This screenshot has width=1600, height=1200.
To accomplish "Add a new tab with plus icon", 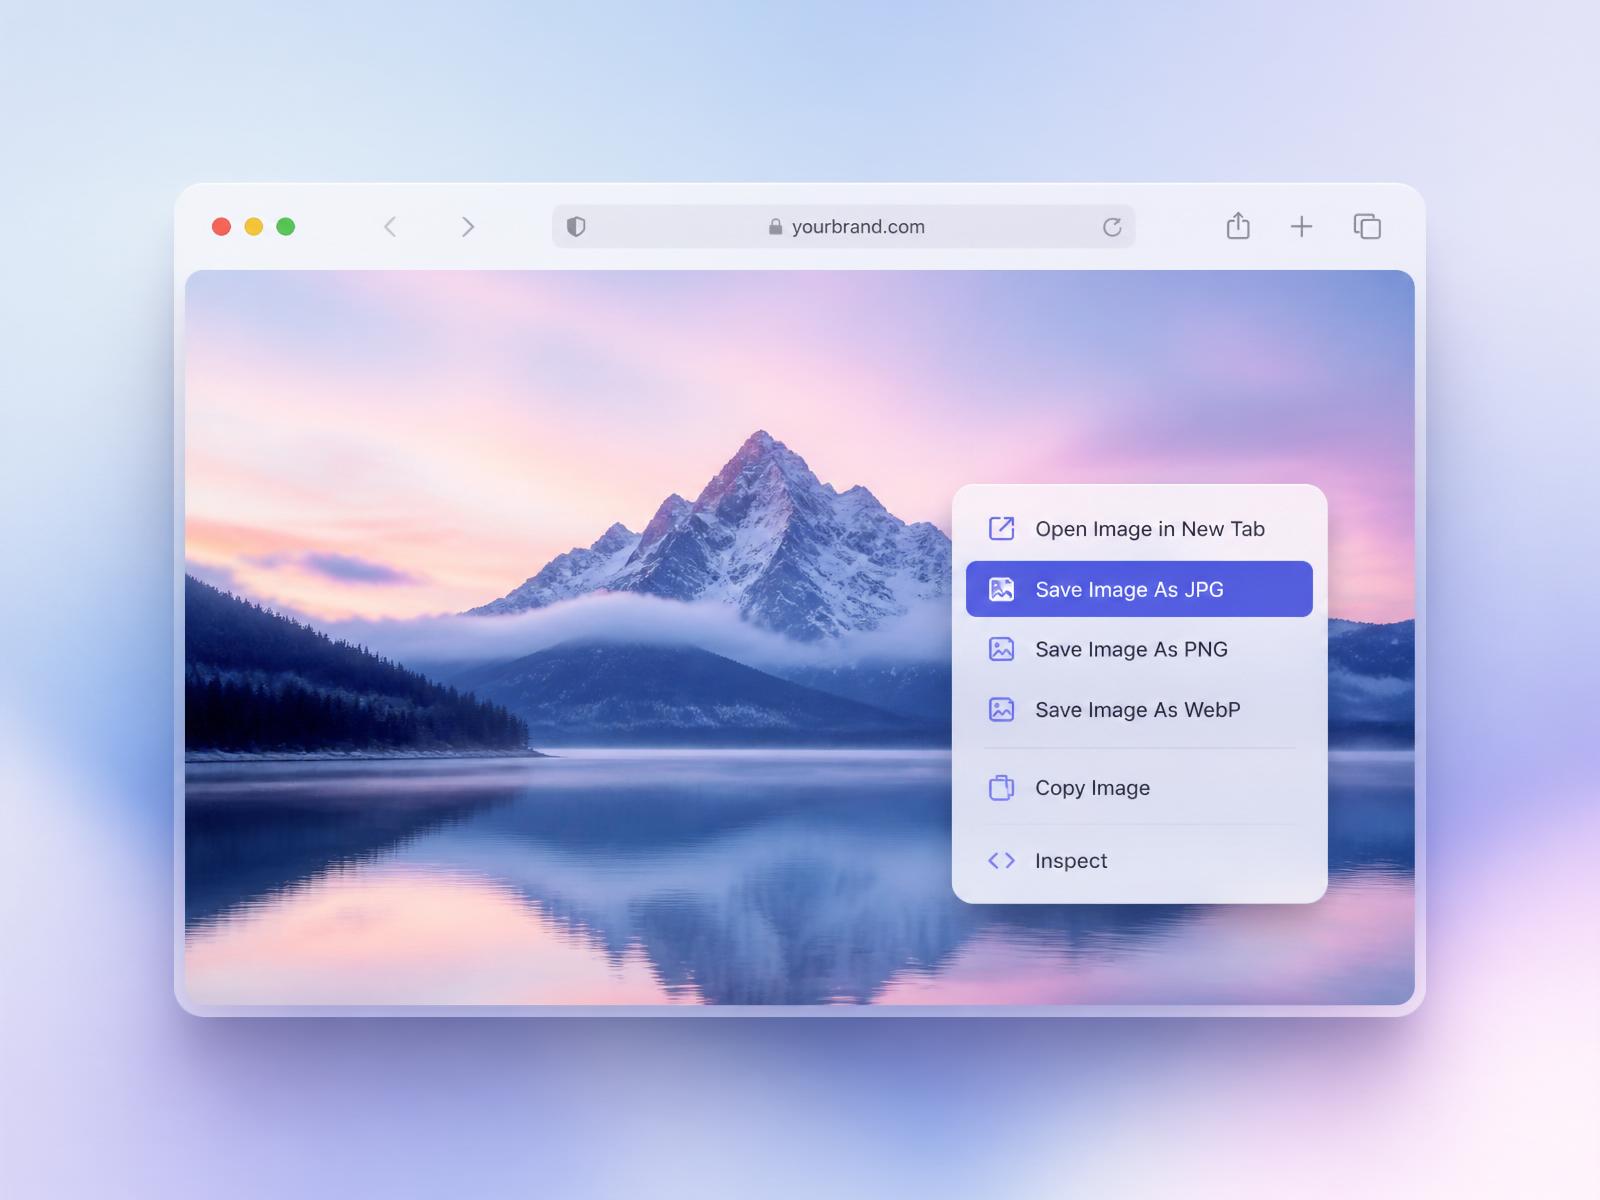I will coord(1301,227).
